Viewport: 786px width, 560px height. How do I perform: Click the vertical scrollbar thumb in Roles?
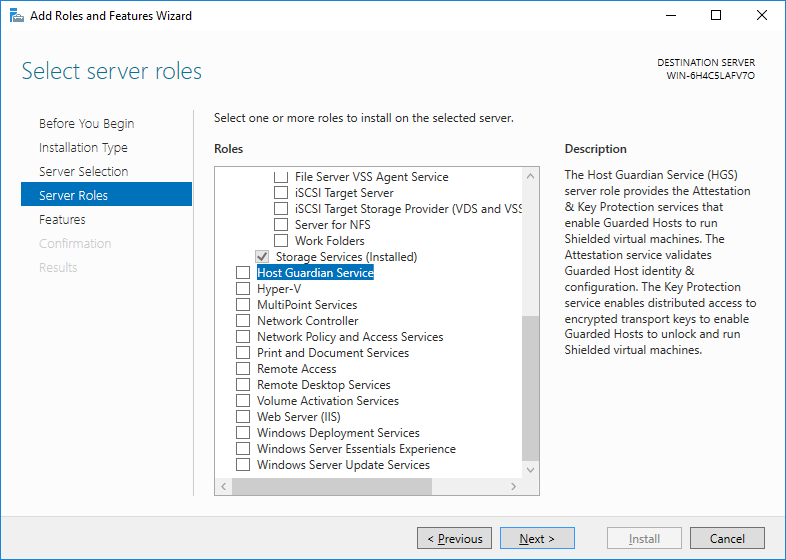pos(530,388)
